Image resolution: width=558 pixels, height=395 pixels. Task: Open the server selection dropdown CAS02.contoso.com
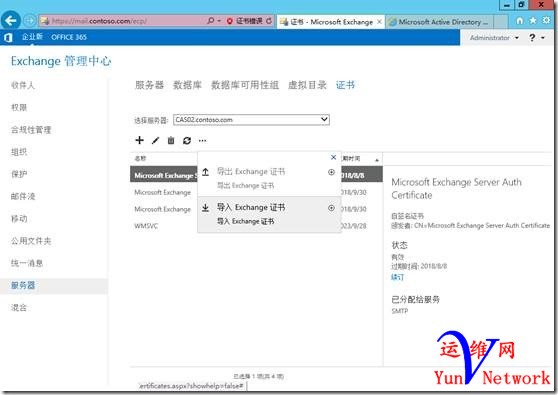click(251, 120)
